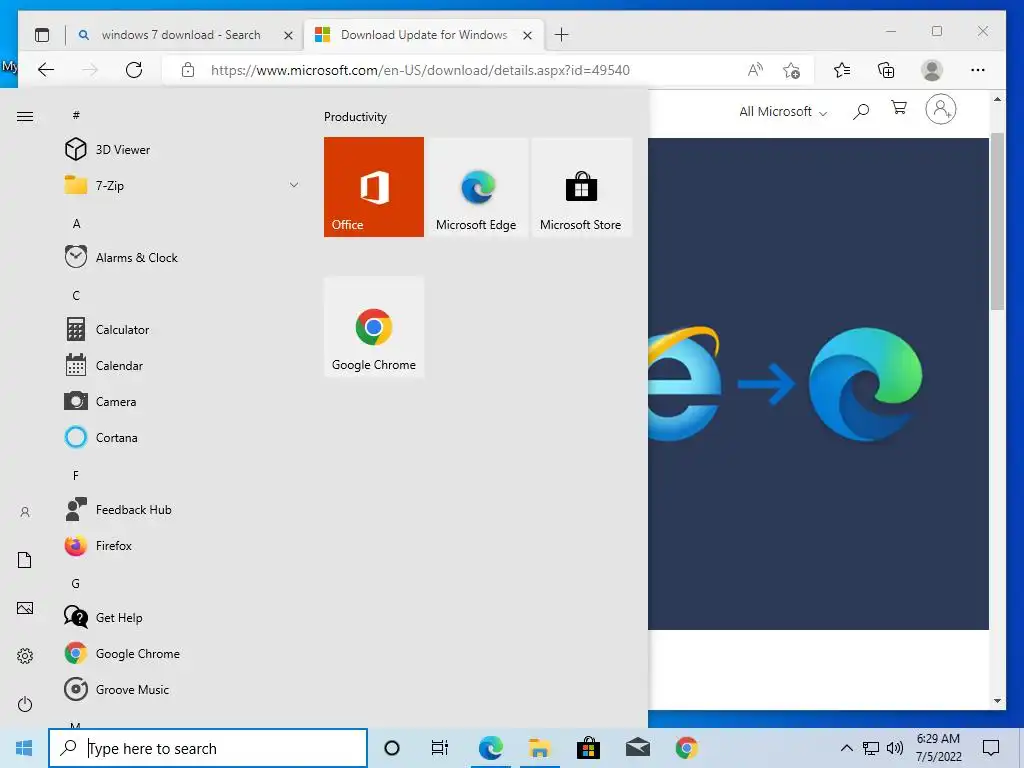1024x768 pixels.
Task: Switch to the windows 7 download Search tab
Action: (180, 35)
